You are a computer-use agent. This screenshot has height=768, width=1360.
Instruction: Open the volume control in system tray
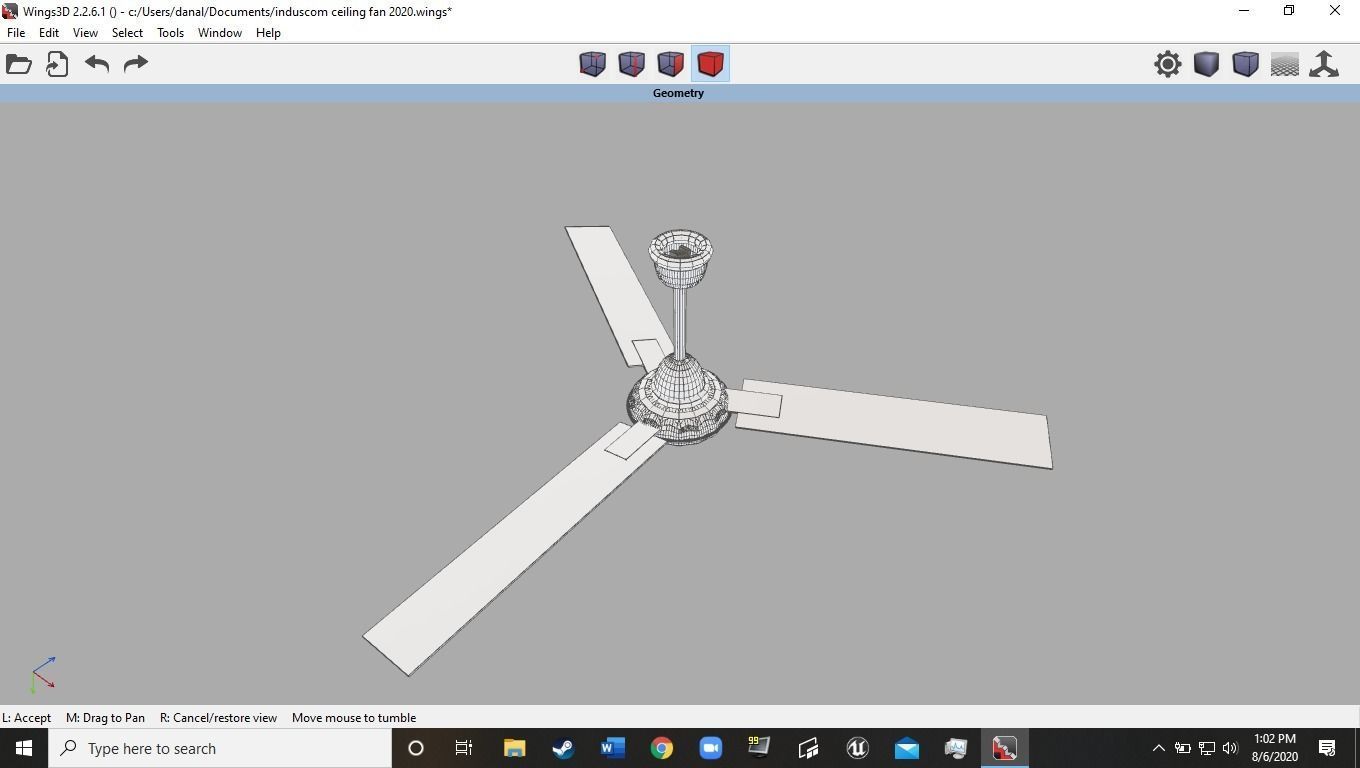tap(1230, 748)
